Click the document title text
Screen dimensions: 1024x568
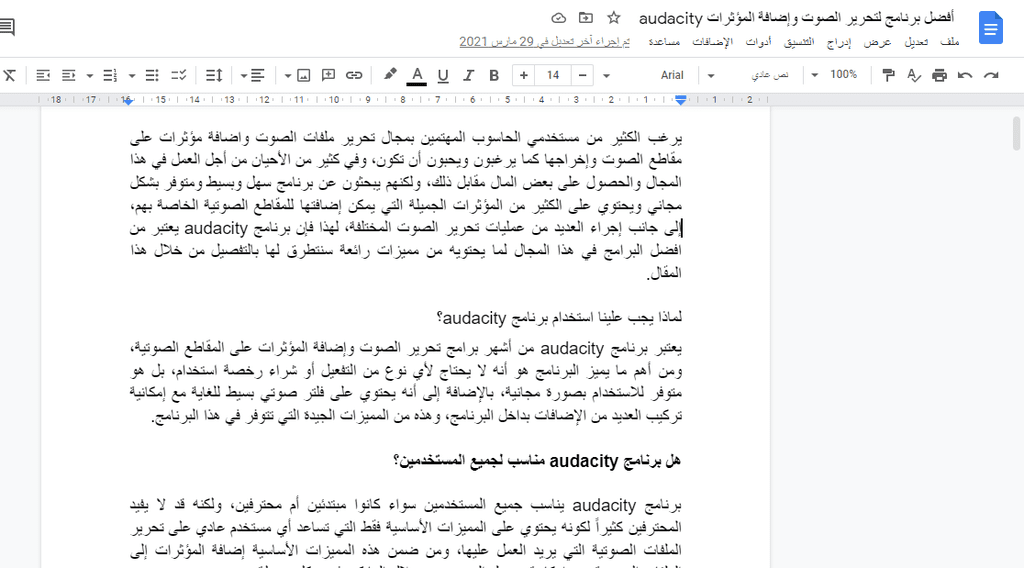pos(797,18)
